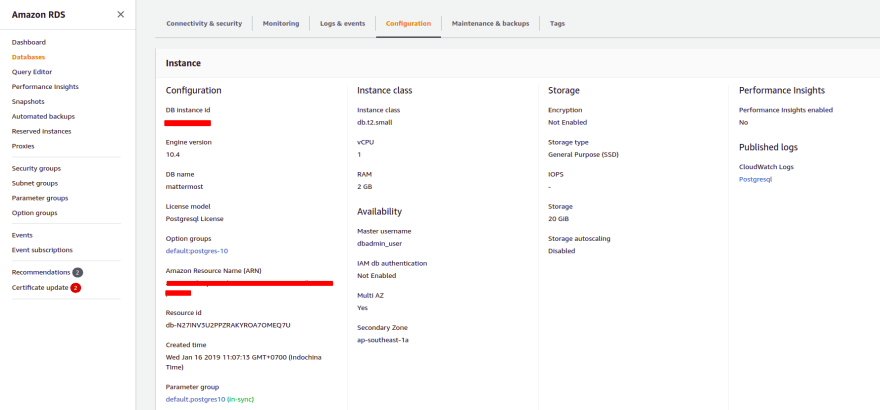880x410 pixels.
Task: Select the Created time value text
Action: [x=244, y=362]
